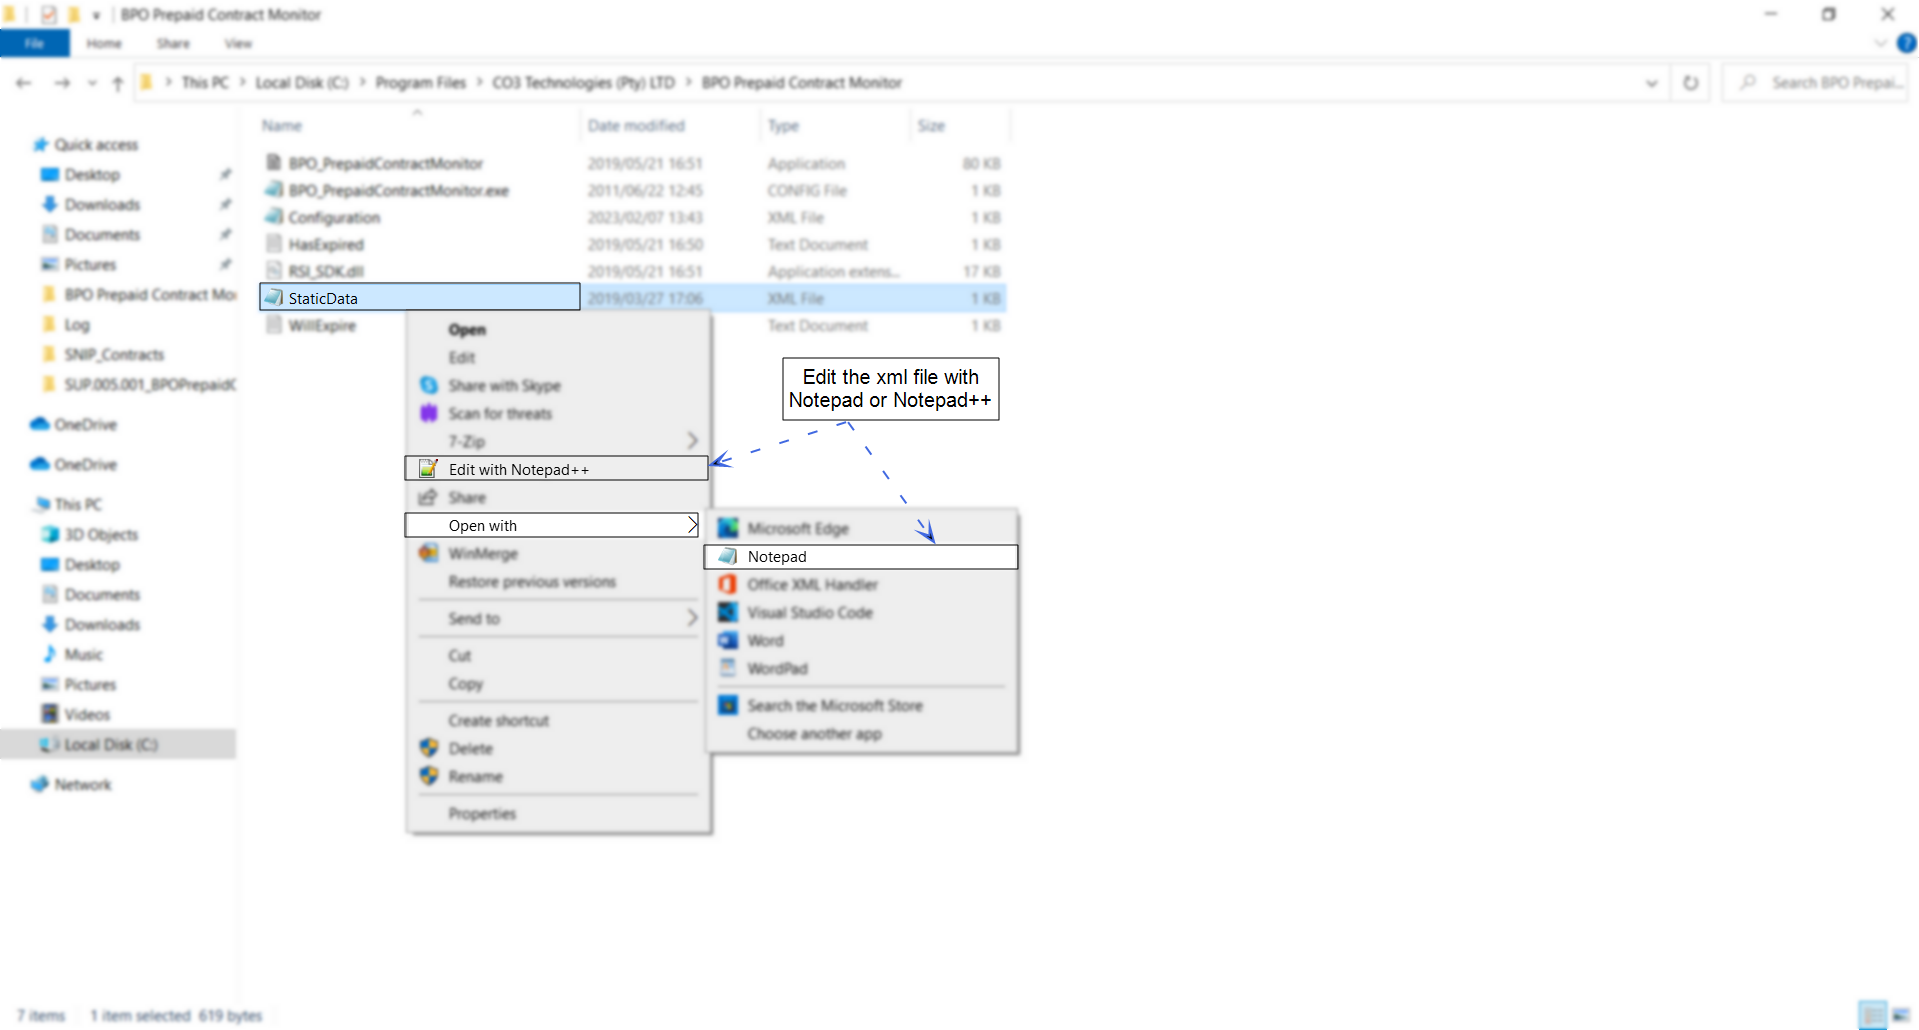Click the Network icon in the sidebar

[x=40, y=784]
